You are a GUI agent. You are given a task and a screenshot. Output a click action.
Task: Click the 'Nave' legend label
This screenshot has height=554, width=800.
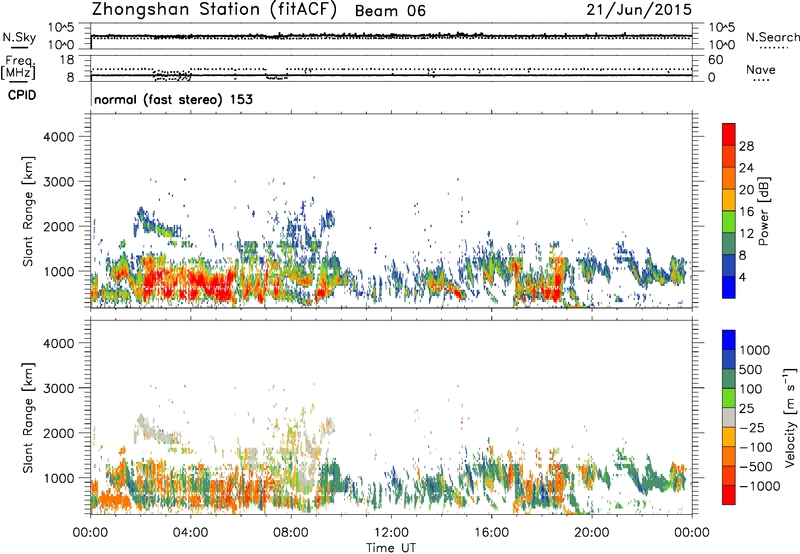761,69
